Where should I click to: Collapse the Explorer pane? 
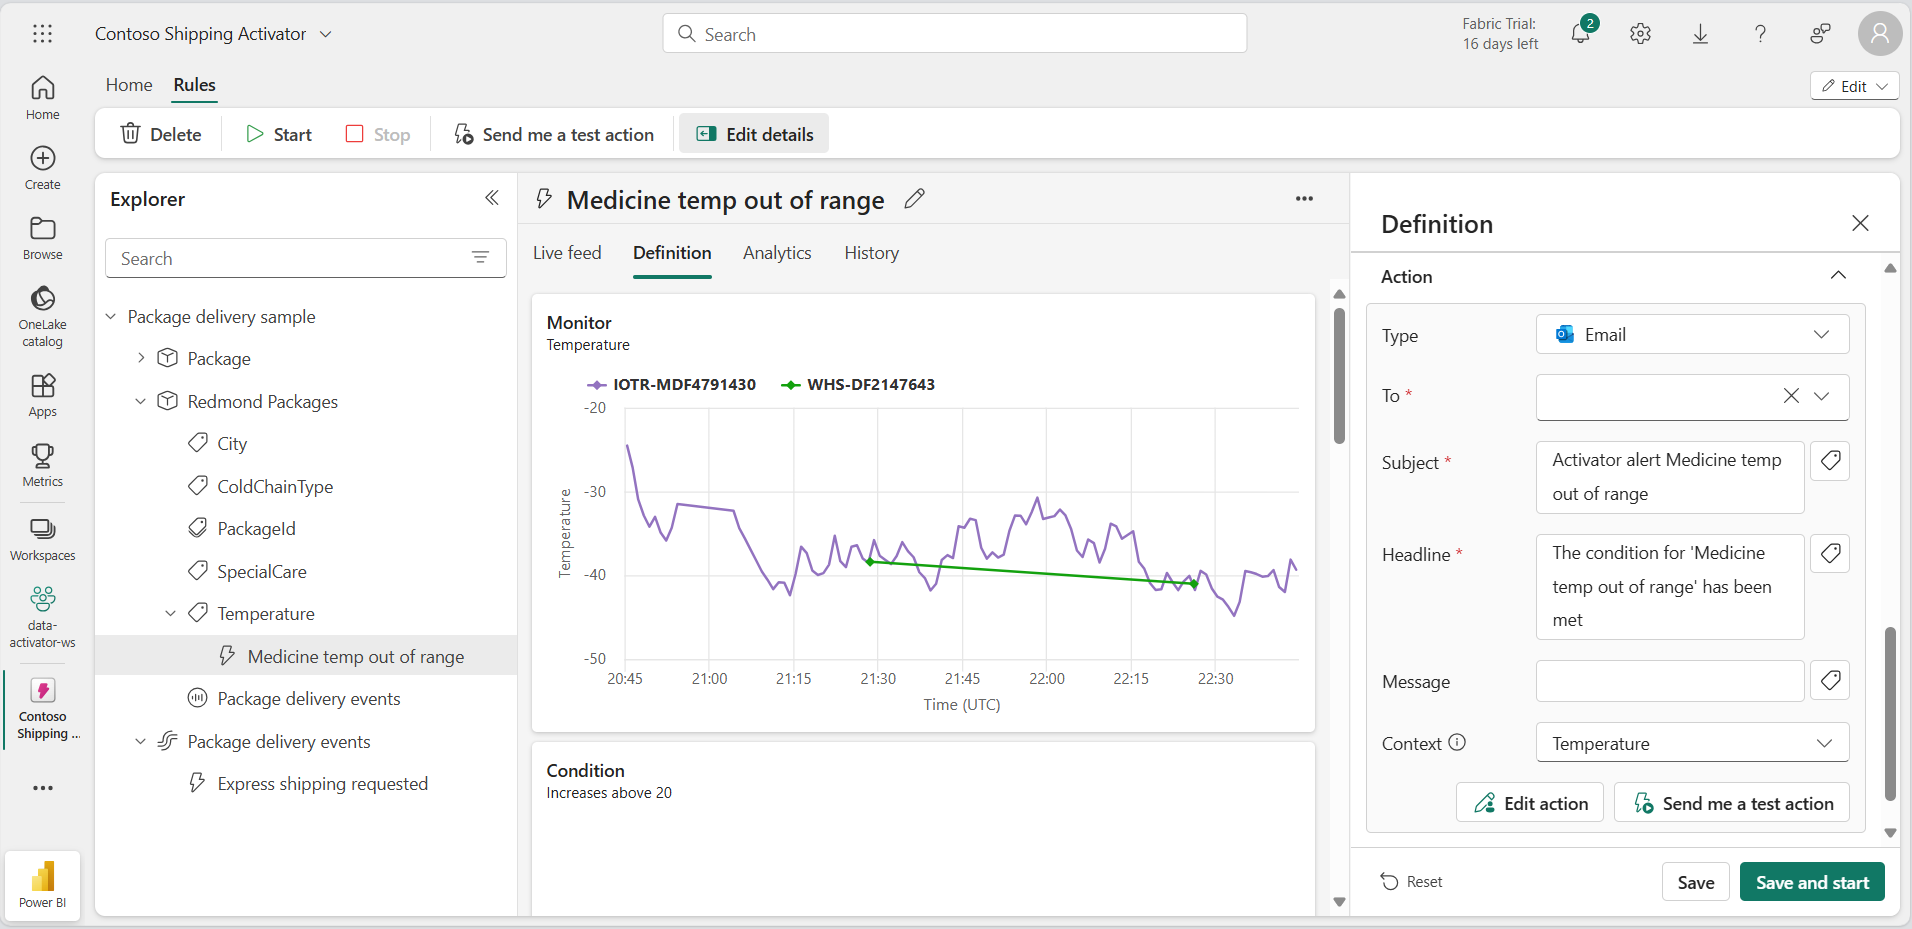coord(491,198)
